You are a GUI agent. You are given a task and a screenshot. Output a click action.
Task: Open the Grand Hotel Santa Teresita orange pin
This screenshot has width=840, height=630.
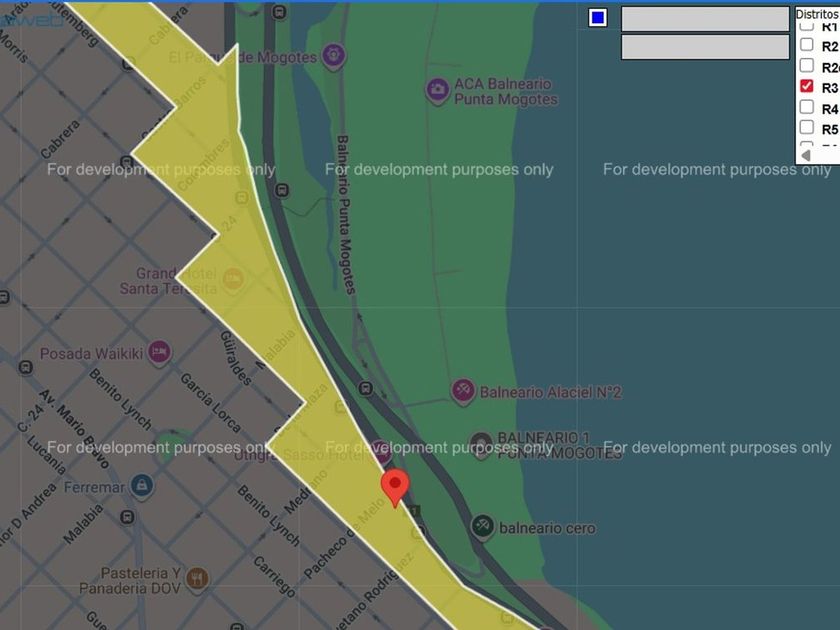[x=232, y=280]
